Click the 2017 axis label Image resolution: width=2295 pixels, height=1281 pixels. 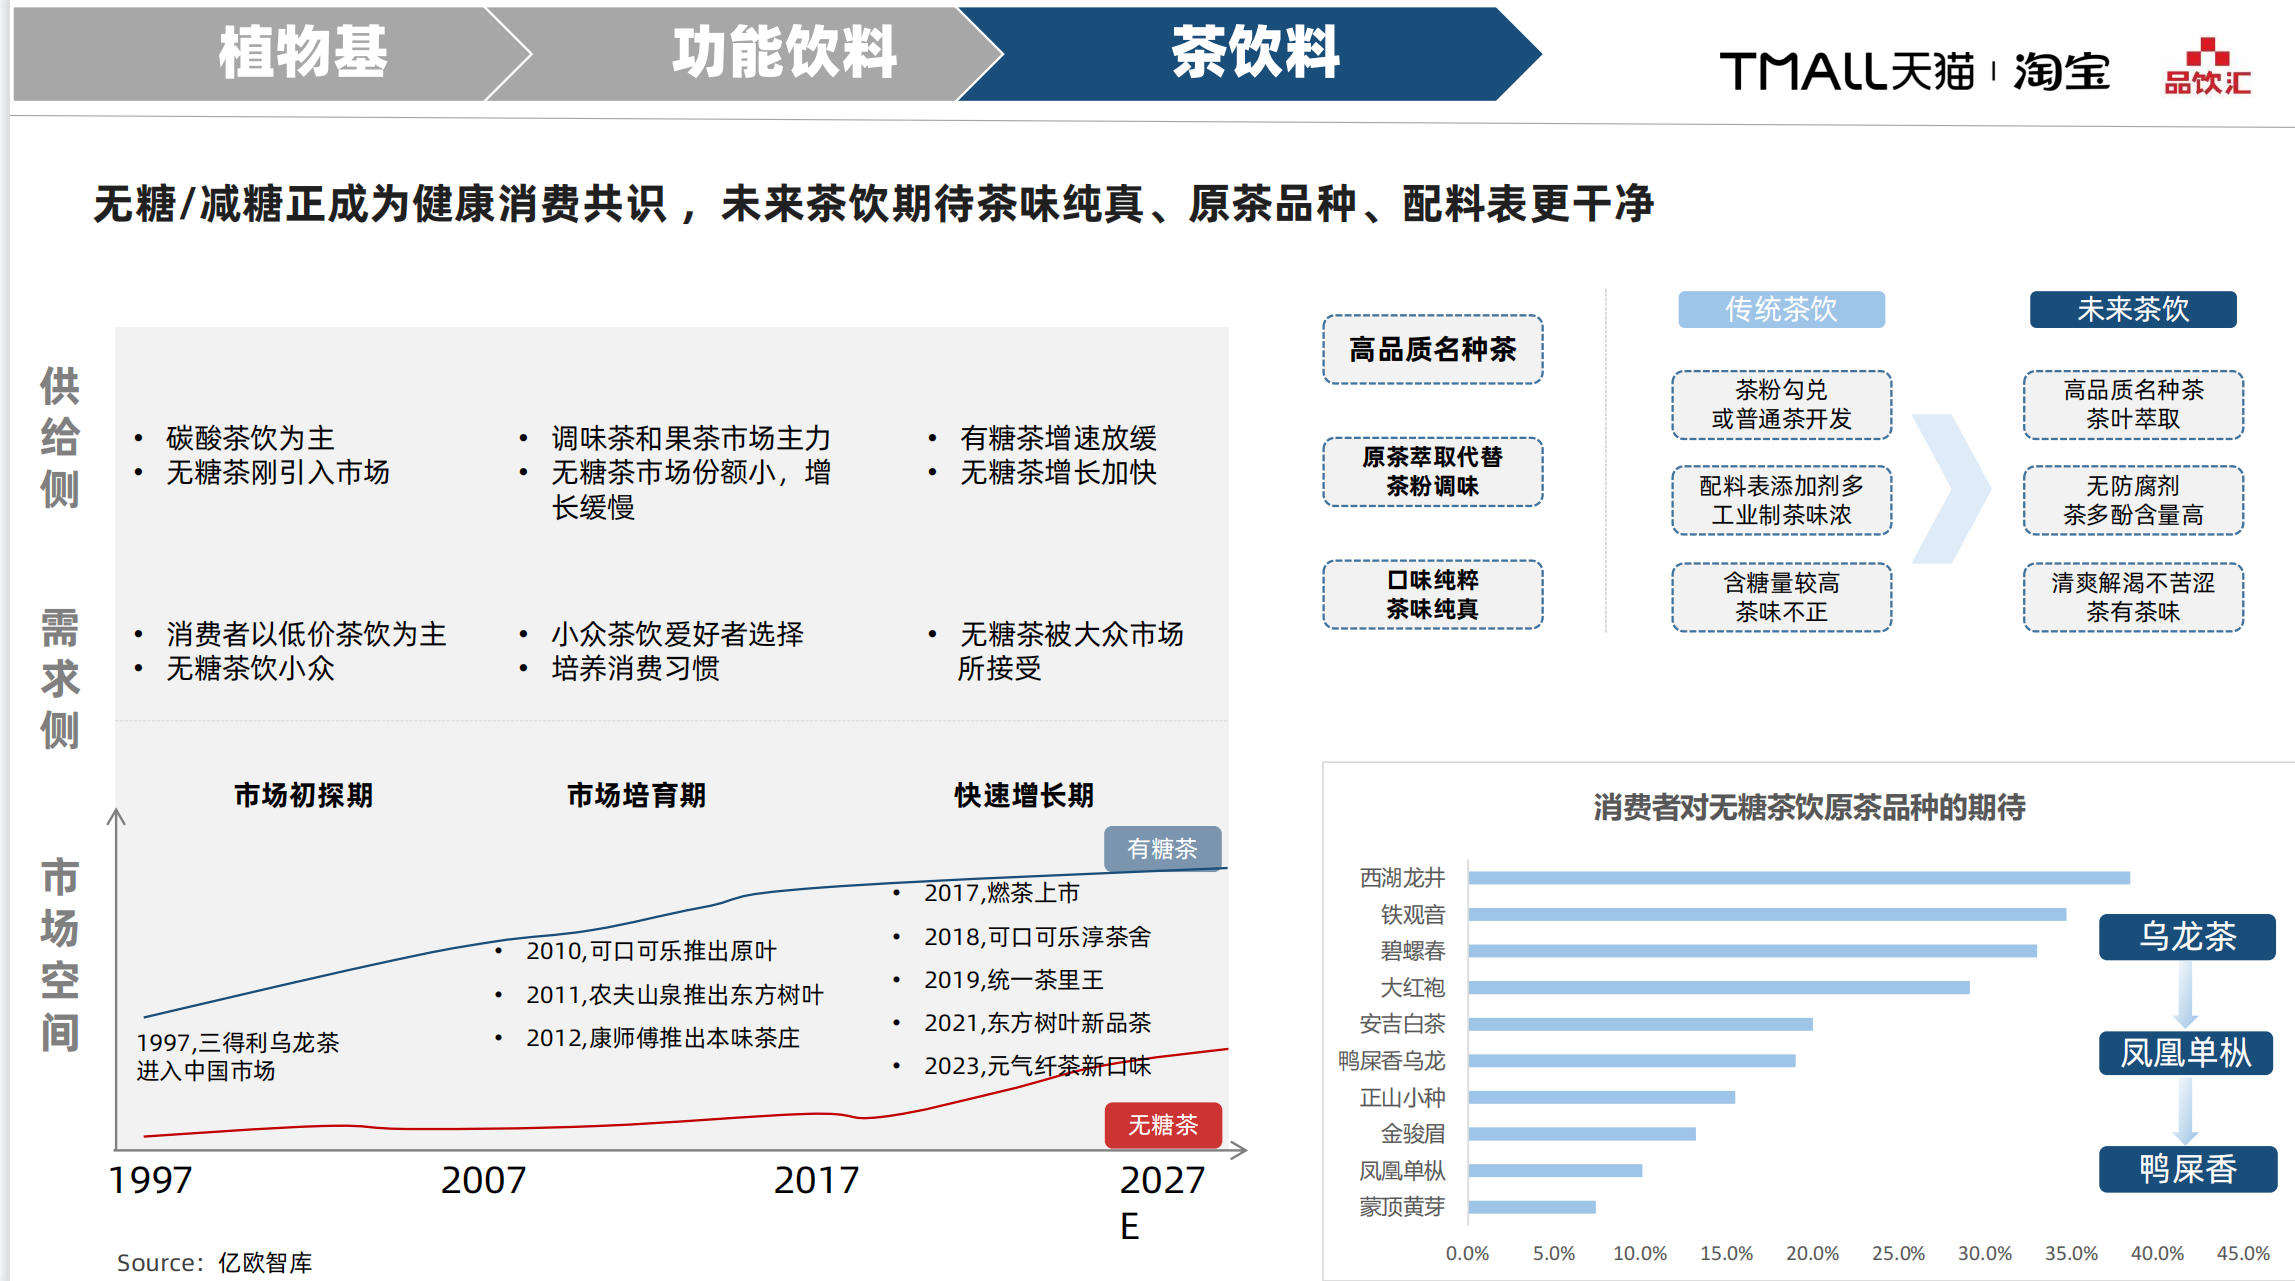(x=816, y=1180)
